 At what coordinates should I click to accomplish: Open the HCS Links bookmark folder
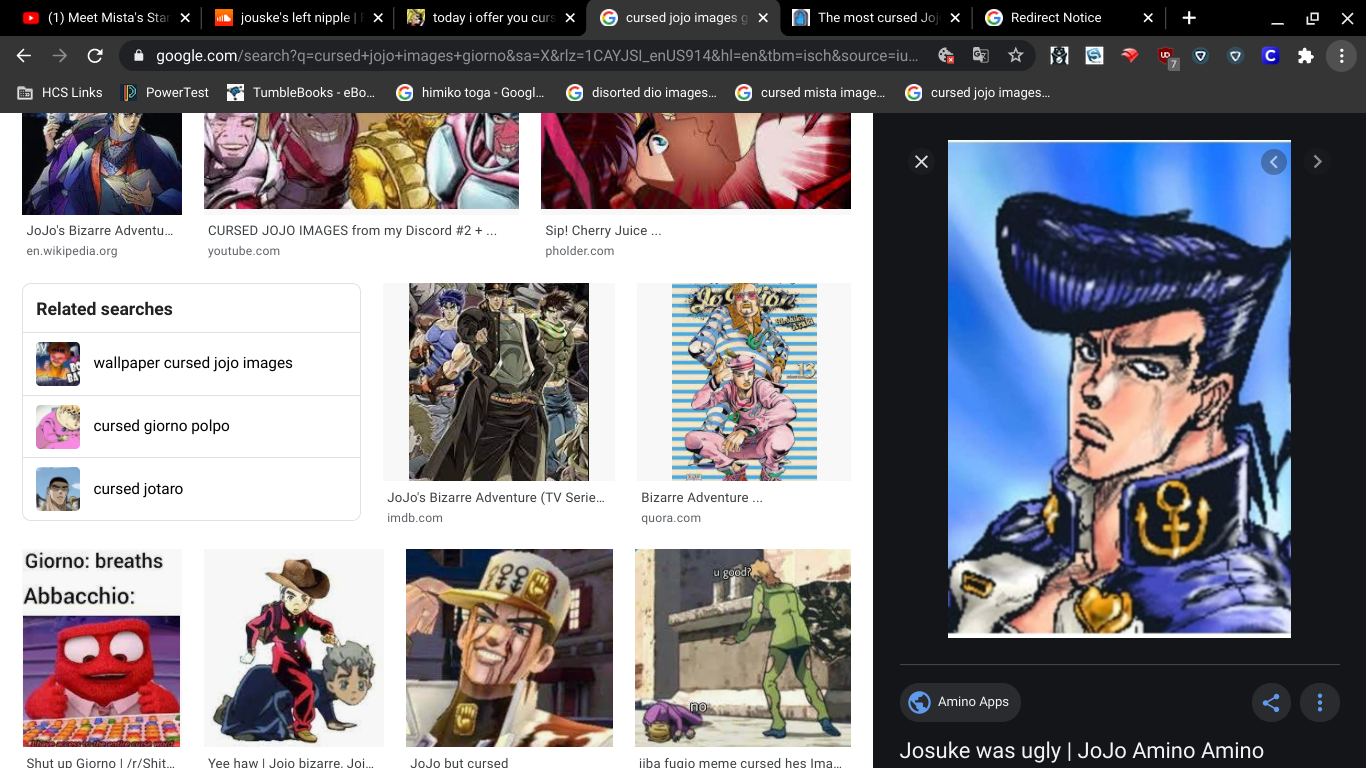(61, 92)
